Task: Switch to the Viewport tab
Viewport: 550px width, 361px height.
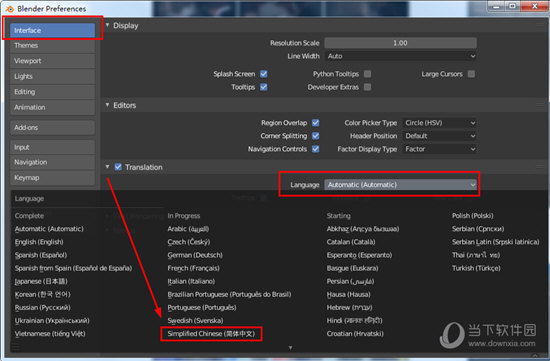Action: 52,61
